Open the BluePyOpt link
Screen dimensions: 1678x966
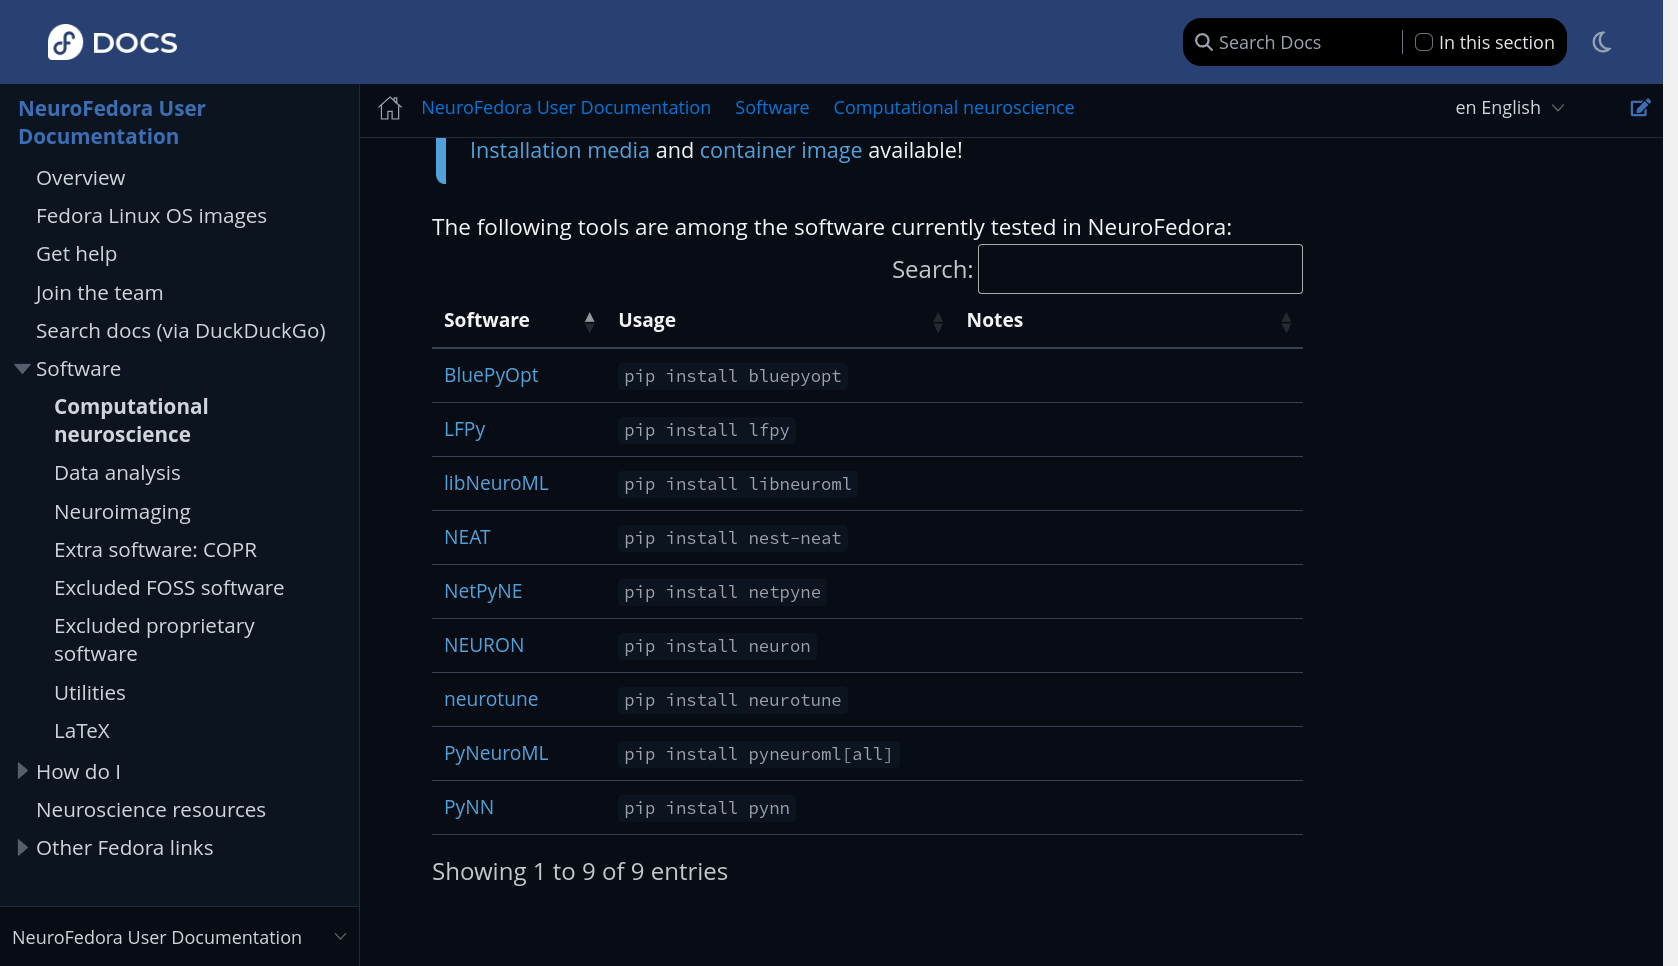click(x=491, y=375)
